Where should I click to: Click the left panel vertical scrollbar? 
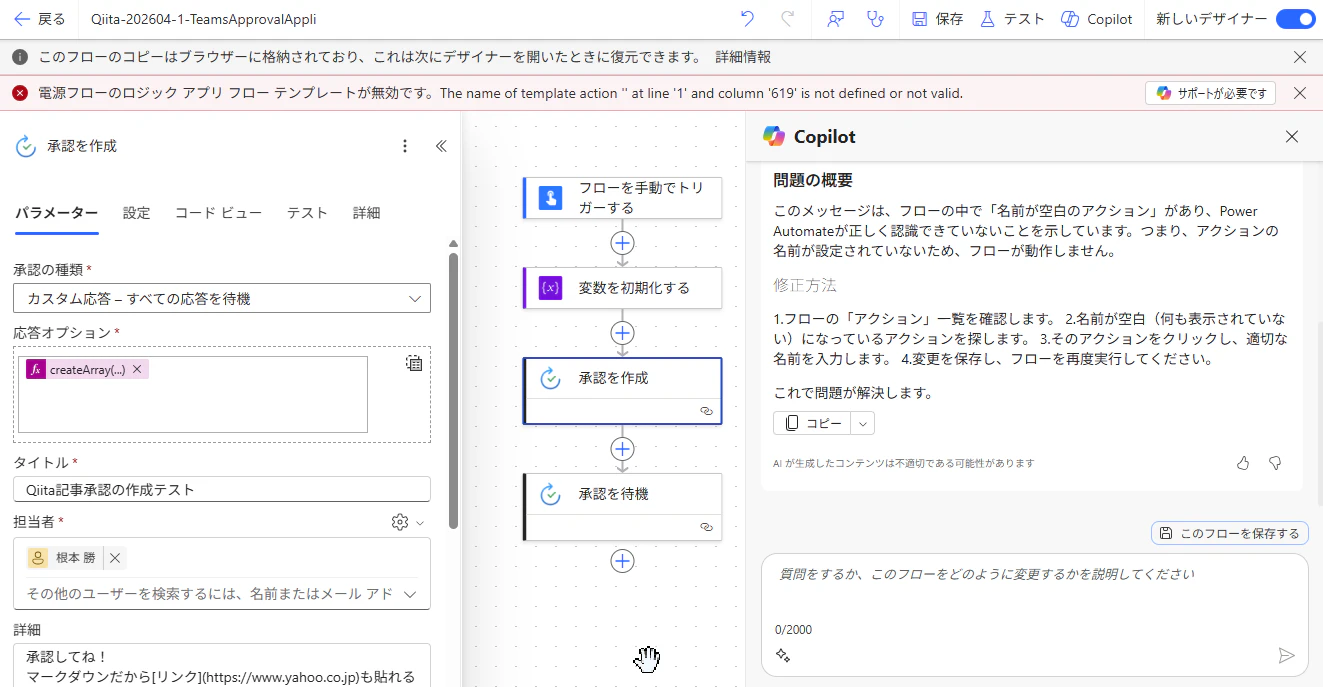click(453, 390)
